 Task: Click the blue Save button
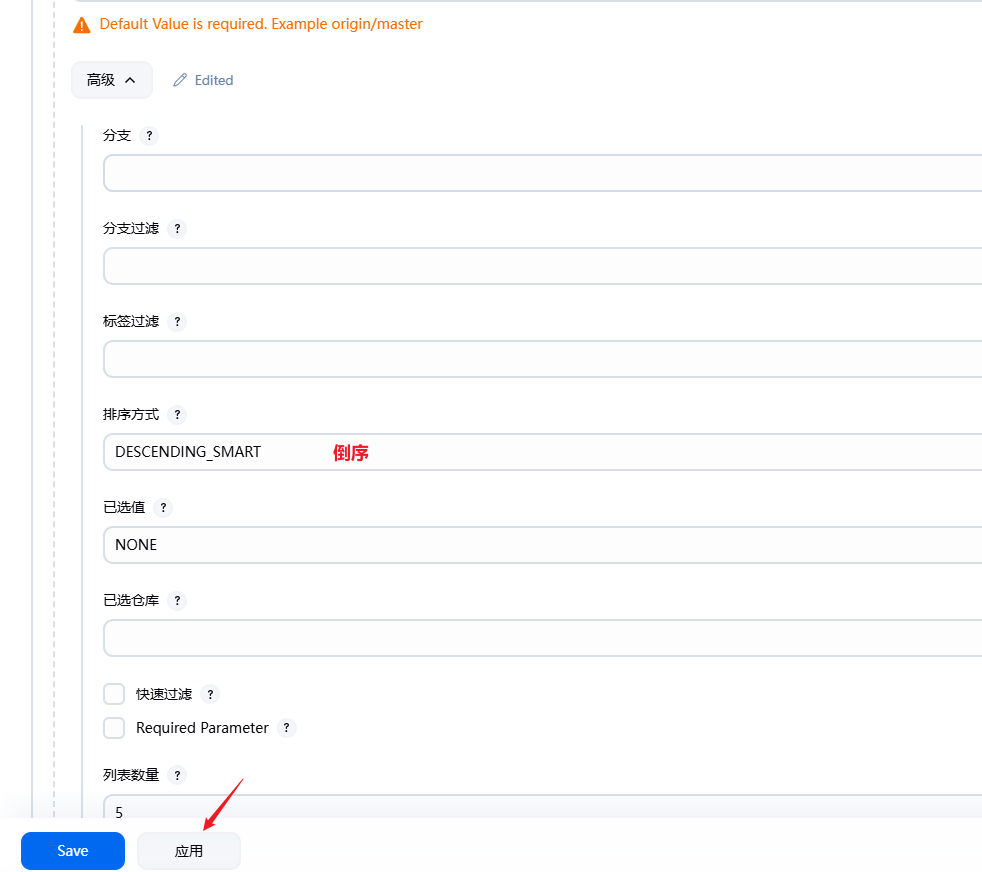[73, 851]
